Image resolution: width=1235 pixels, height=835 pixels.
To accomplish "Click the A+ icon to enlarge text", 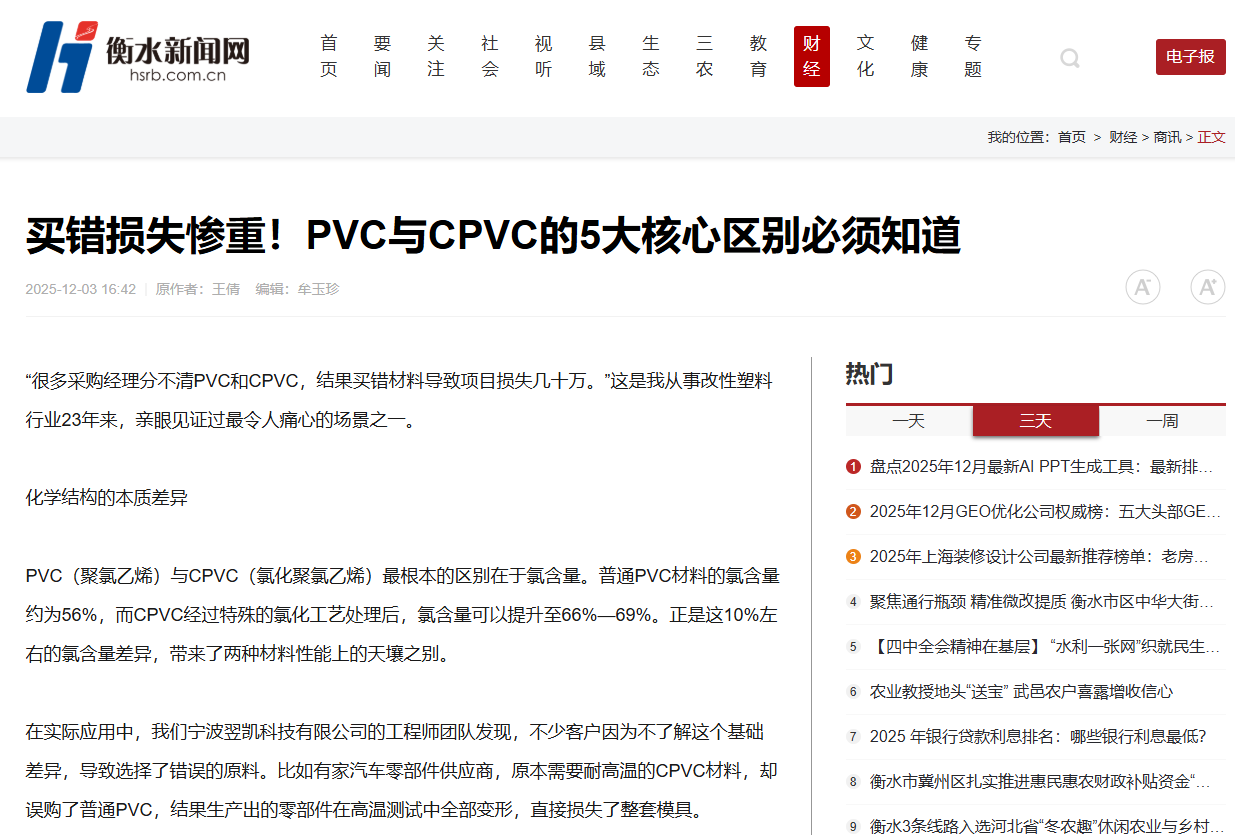I will pyautogui.click(x=1207, y=287).
